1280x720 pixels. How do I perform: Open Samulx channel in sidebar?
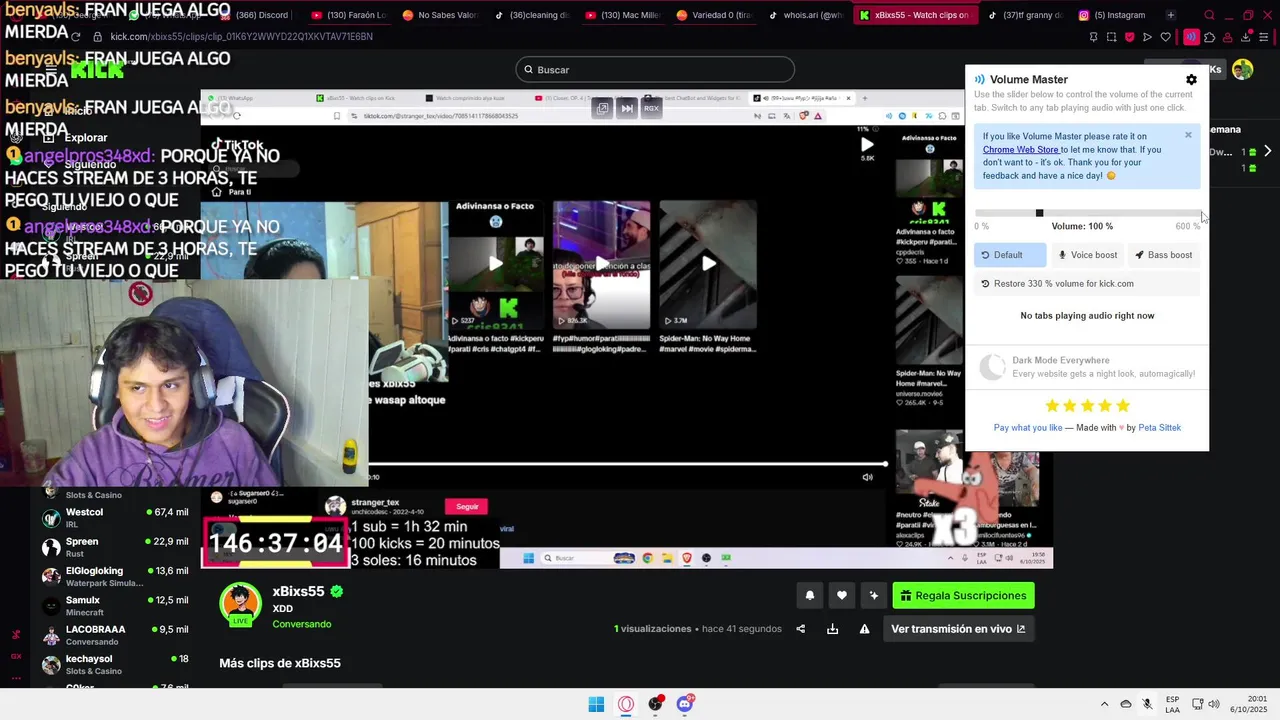point(115,606)
